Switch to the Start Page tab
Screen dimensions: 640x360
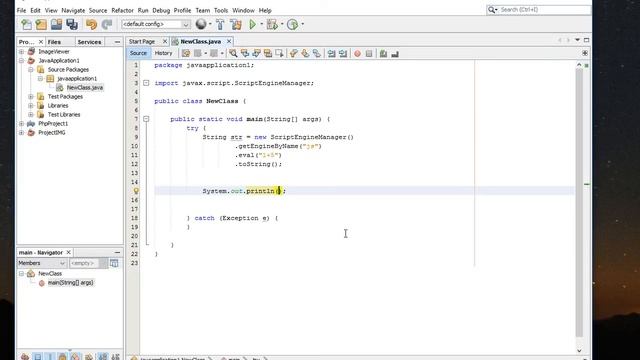click(142, 42)
